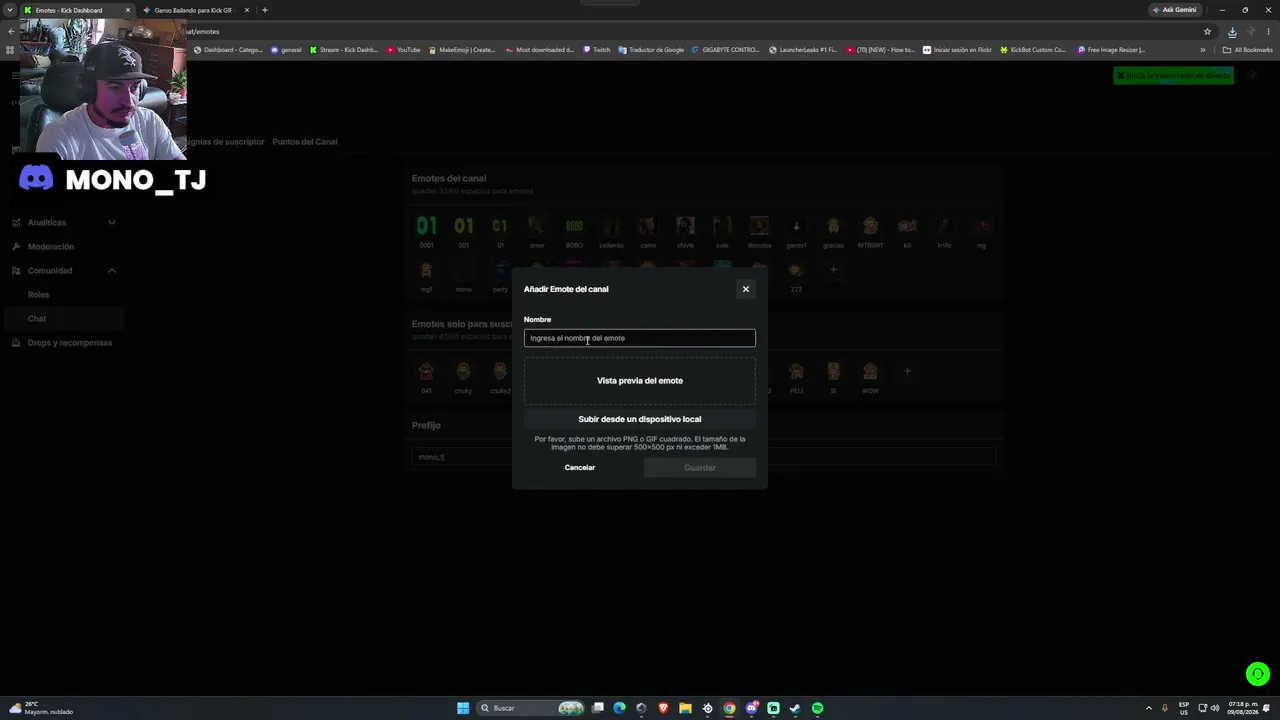Switch to Ganso Bailando para Kick GIF tab
This screenshot has width=1280, height=720.
[x=193, y=10]
